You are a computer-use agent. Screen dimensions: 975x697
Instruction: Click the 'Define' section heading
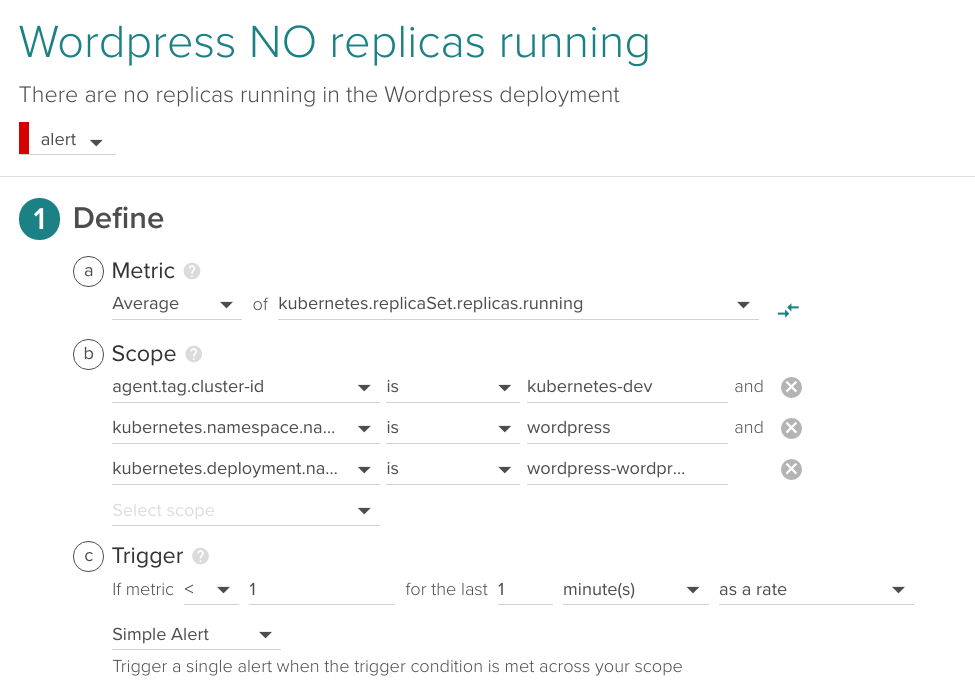pos(118,219)
